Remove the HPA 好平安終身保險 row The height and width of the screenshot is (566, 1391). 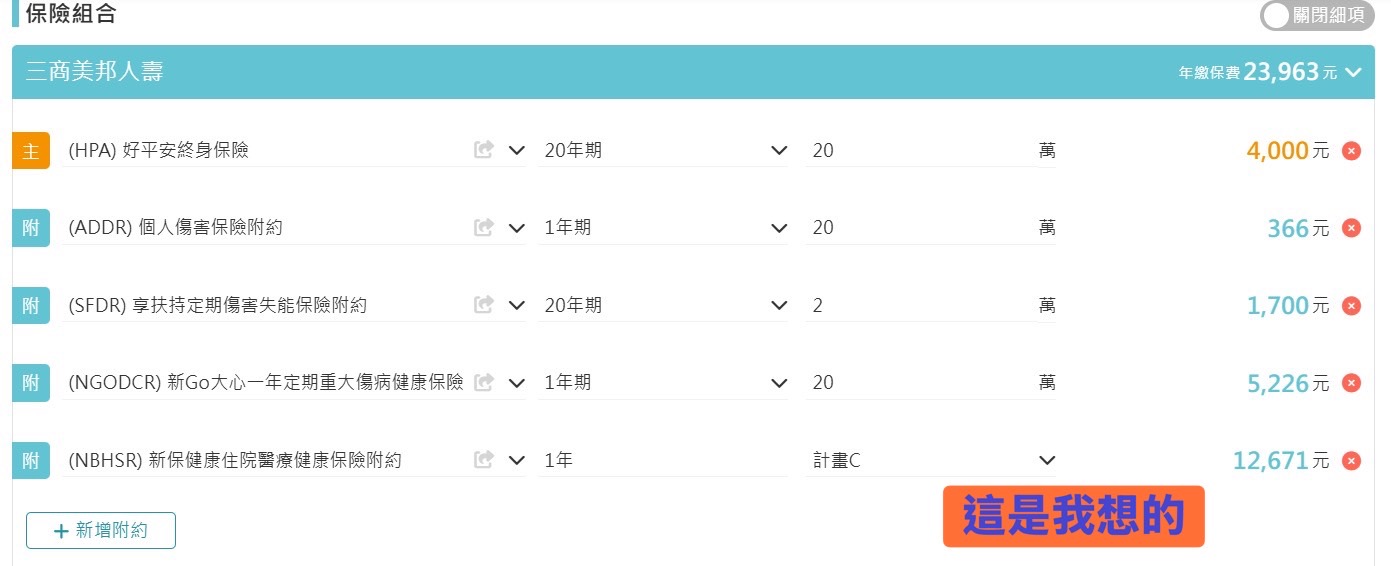click(x=1351, y=151)
